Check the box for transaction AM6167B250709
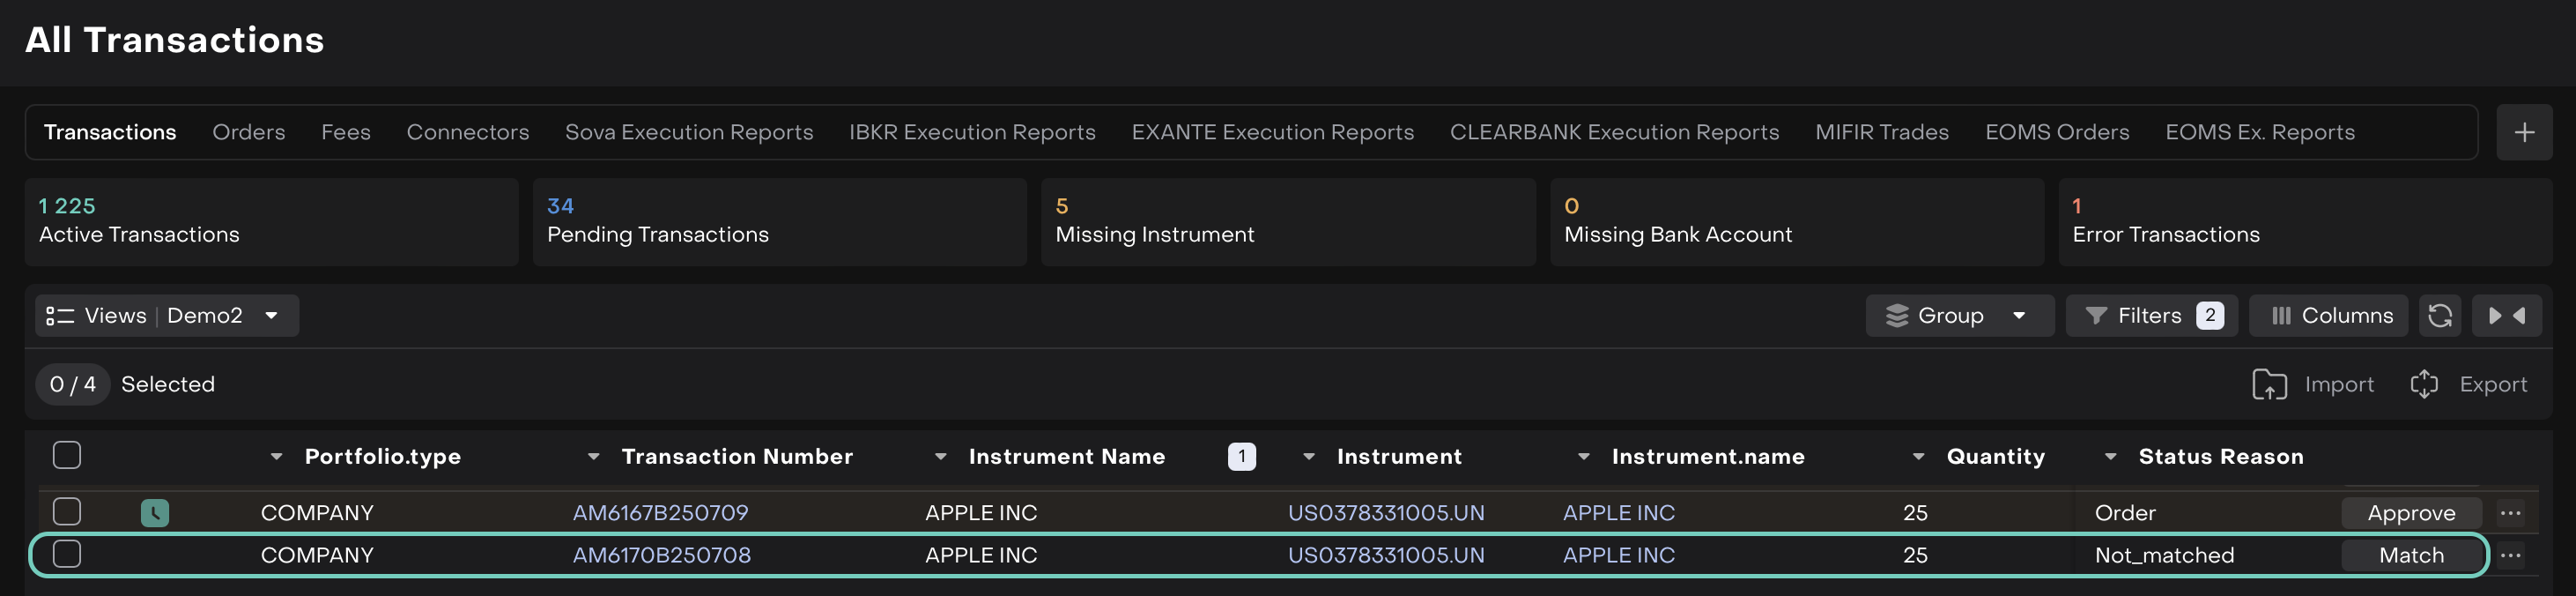Viewport: 2576px width, 596px height. tap(67, 512)
